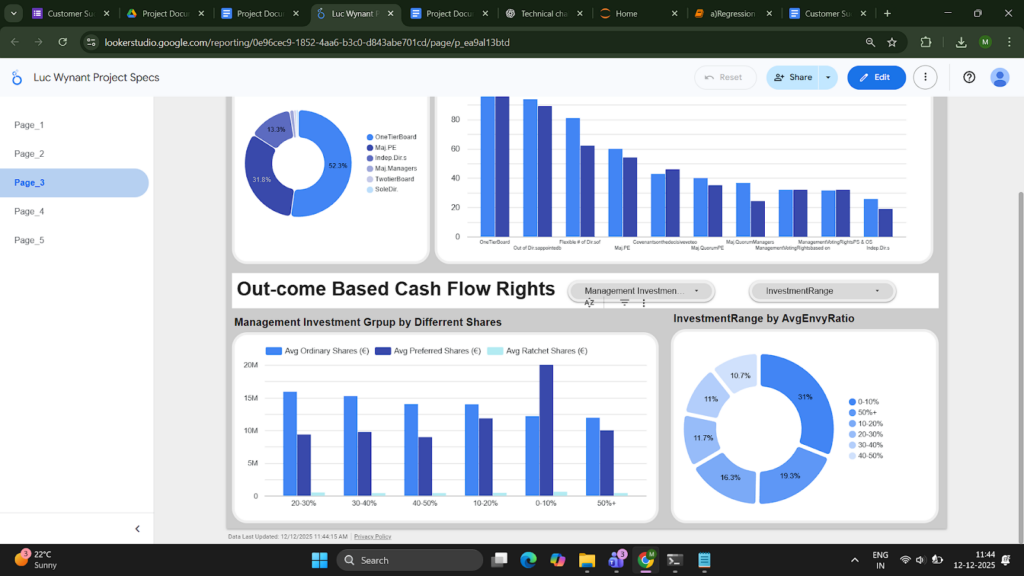This screenshot has width=1024, height=576.
Task: Expand the Share button dropdown arrow
Action: 828,77
